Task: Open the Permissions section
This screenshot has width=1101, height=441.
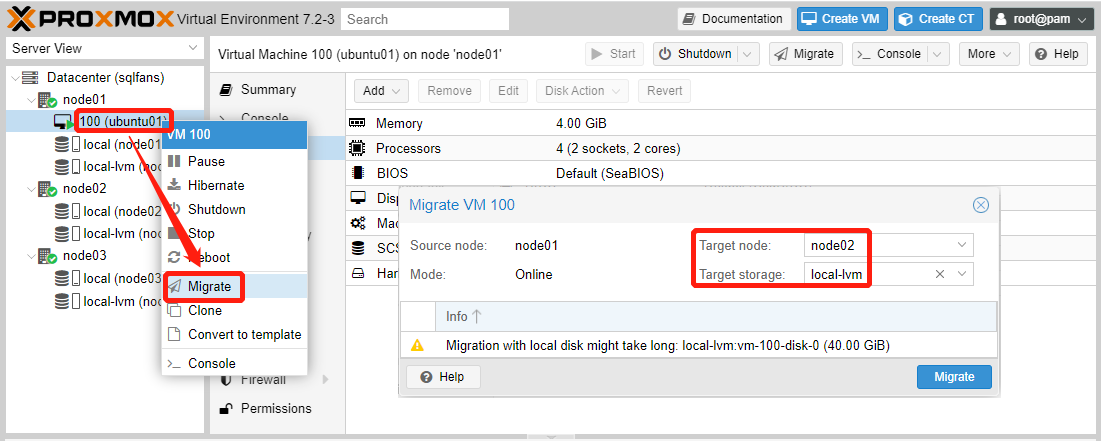Action: (x=277, y=408)
